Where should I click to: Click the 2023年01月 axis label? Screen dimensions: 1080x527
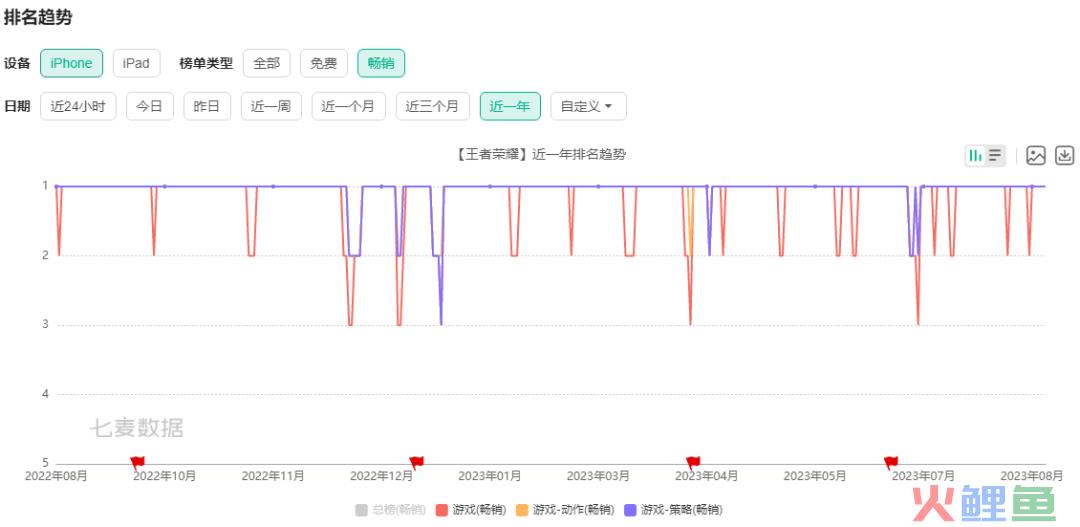point(490,475)
